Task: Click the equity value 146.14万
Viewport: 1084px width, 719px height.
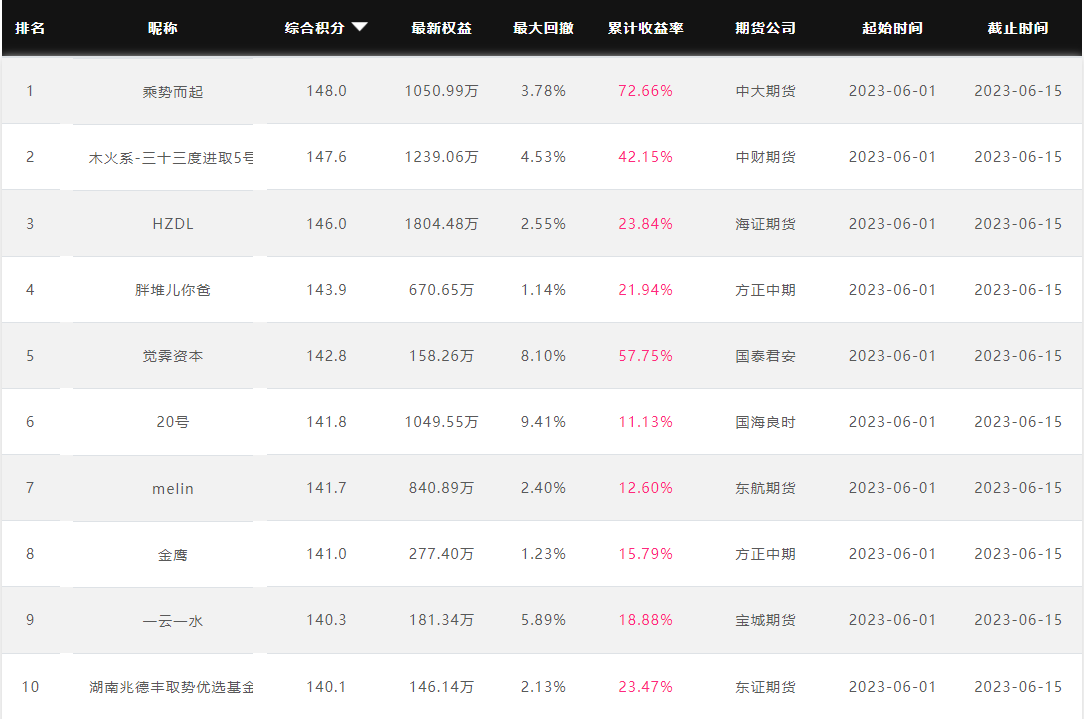Action: pyautogui.click(x=442, y=687)
